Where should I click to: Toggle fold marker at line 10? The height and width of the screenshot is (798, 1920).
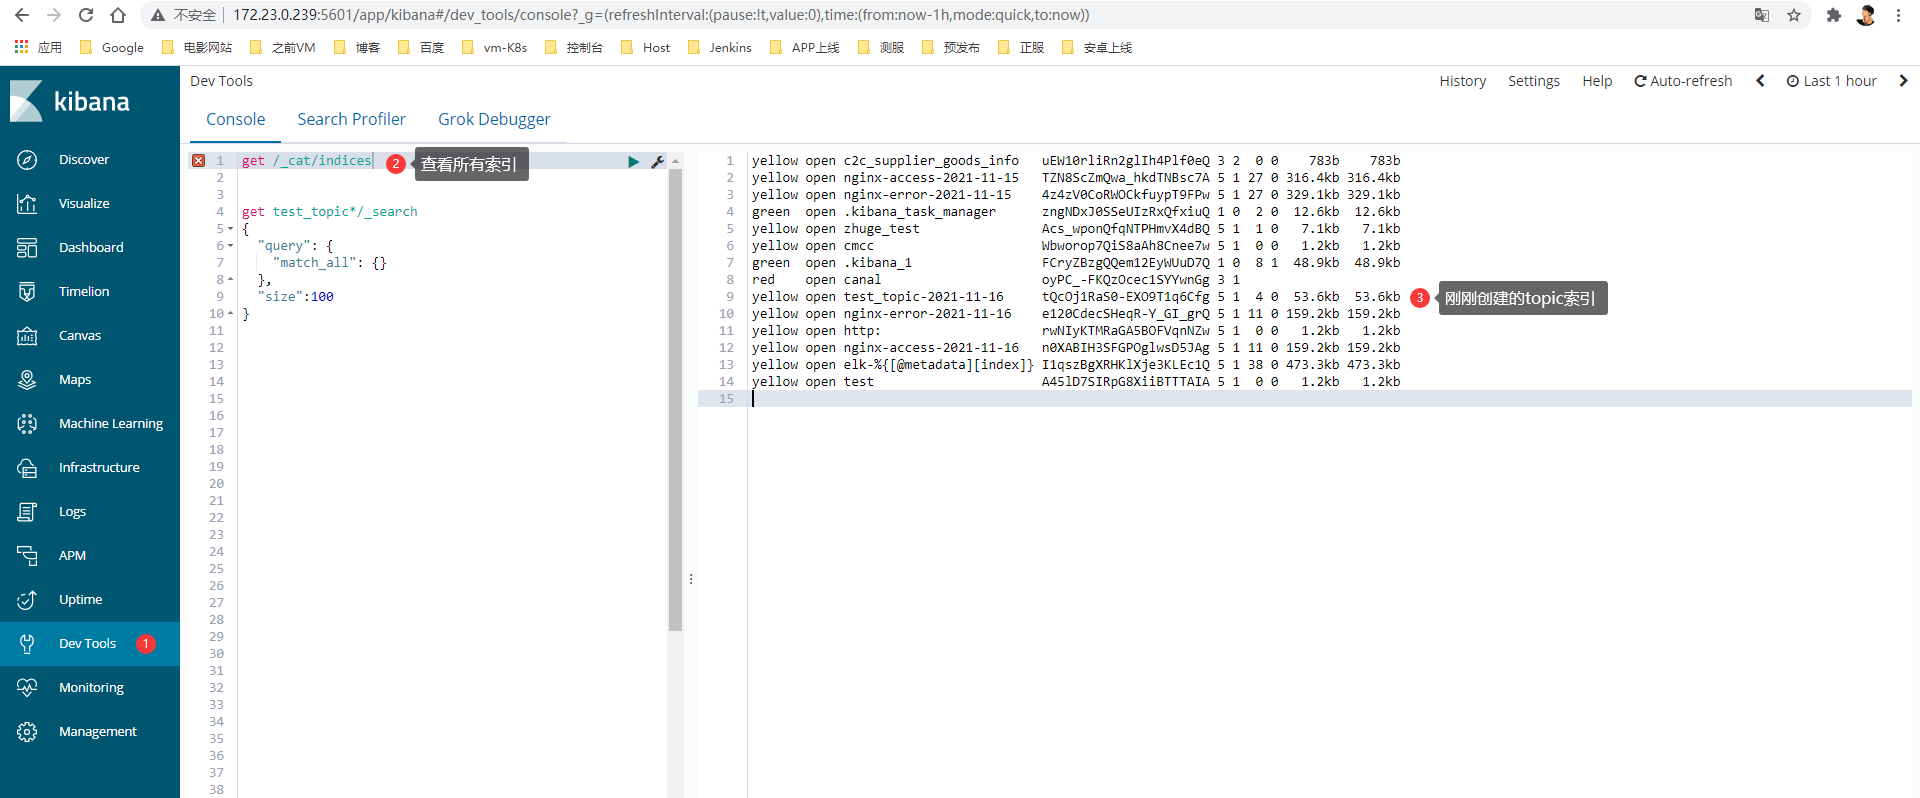(x=230, y=314)
